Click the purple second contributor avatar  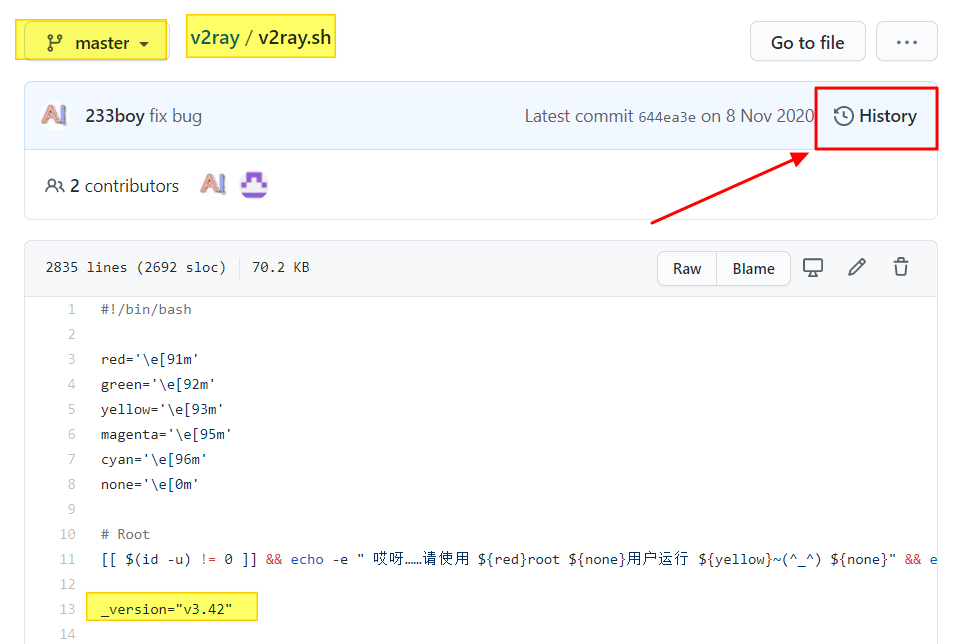254,185
